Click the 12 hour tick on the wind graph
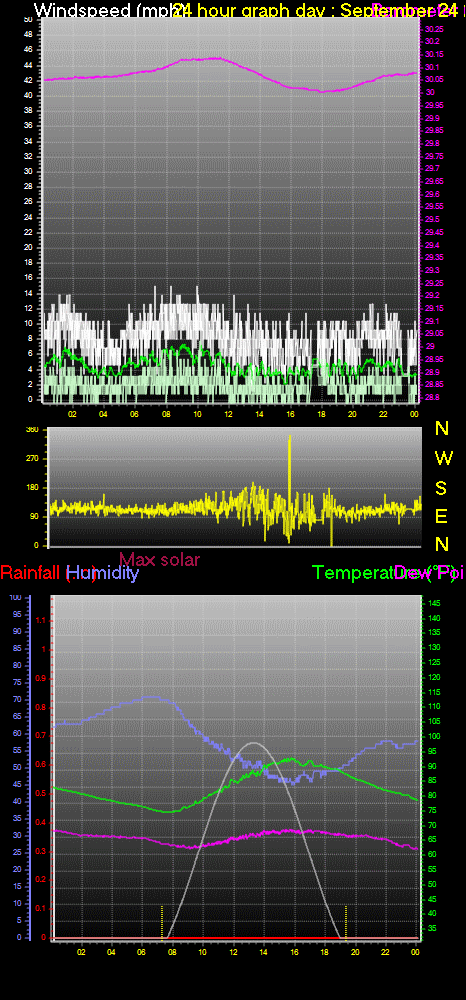Viewport: 466px width, 1000px height. (x=228, y=413)
